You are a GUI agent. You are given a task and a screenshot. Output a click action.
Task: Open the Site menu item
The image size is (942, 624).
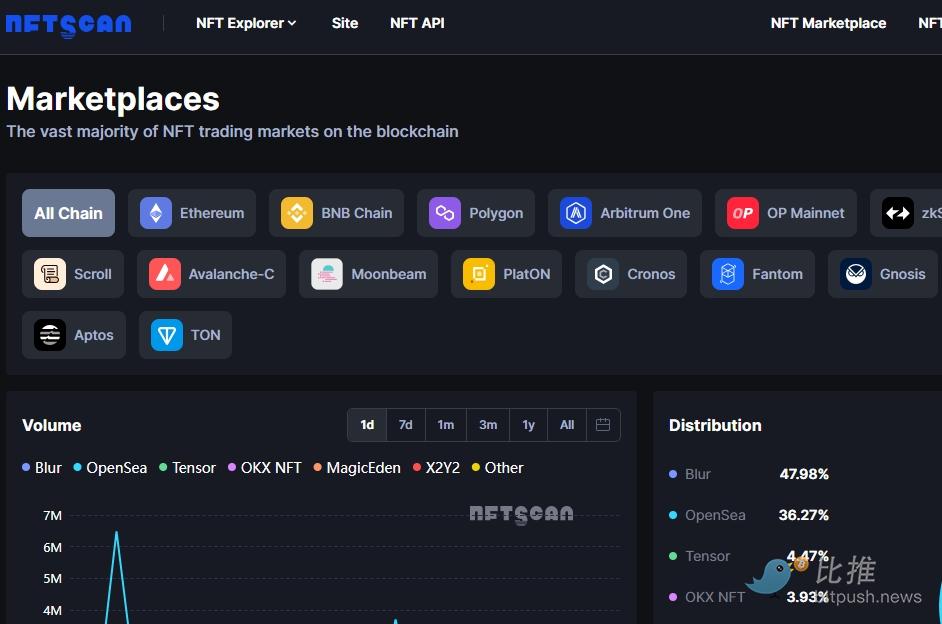345,23
